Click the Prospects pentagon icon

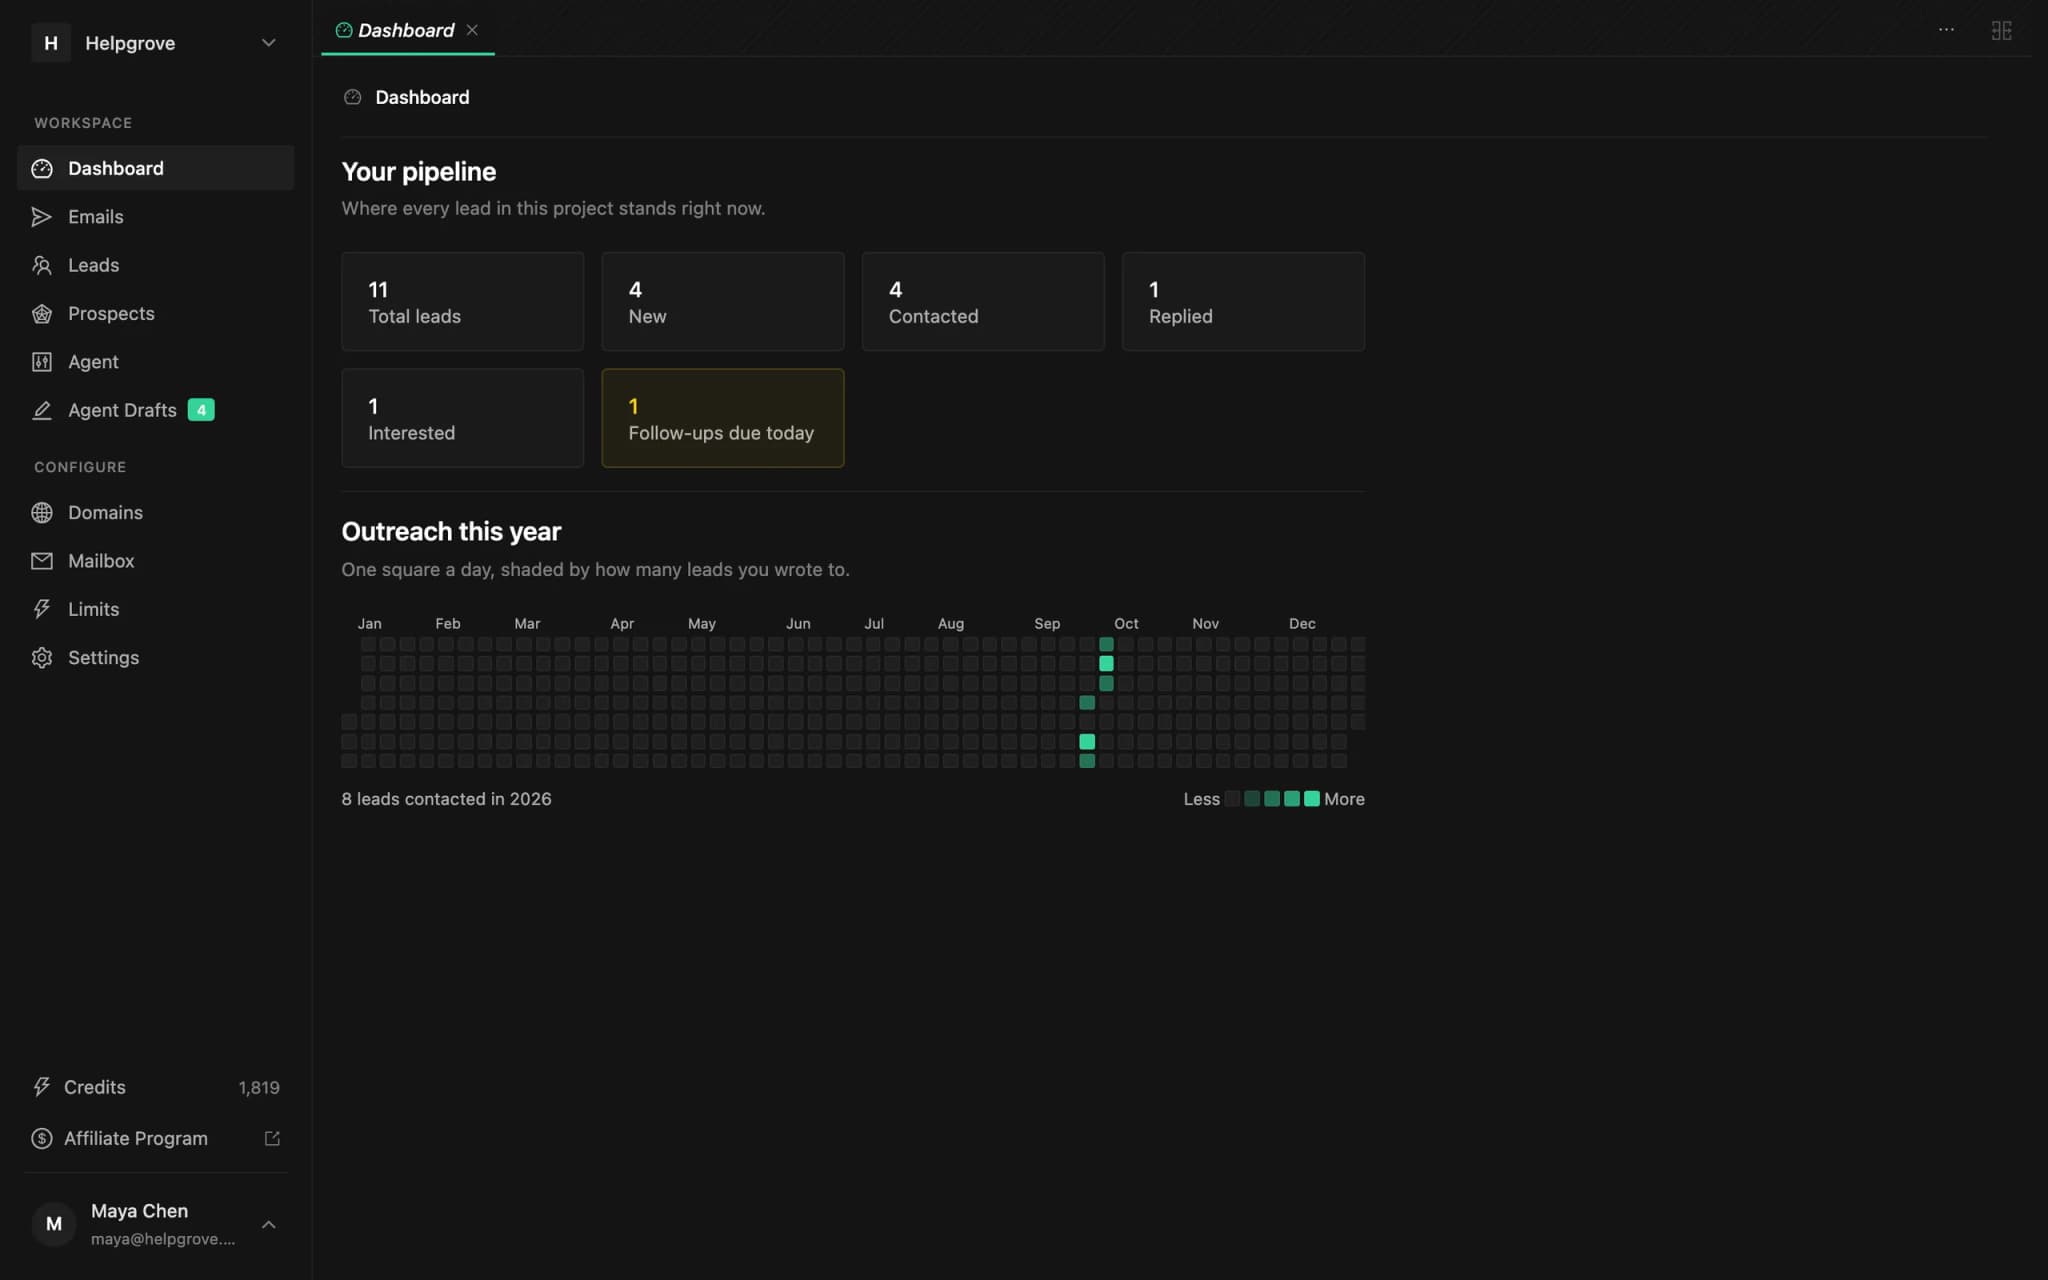pos(42,314)
